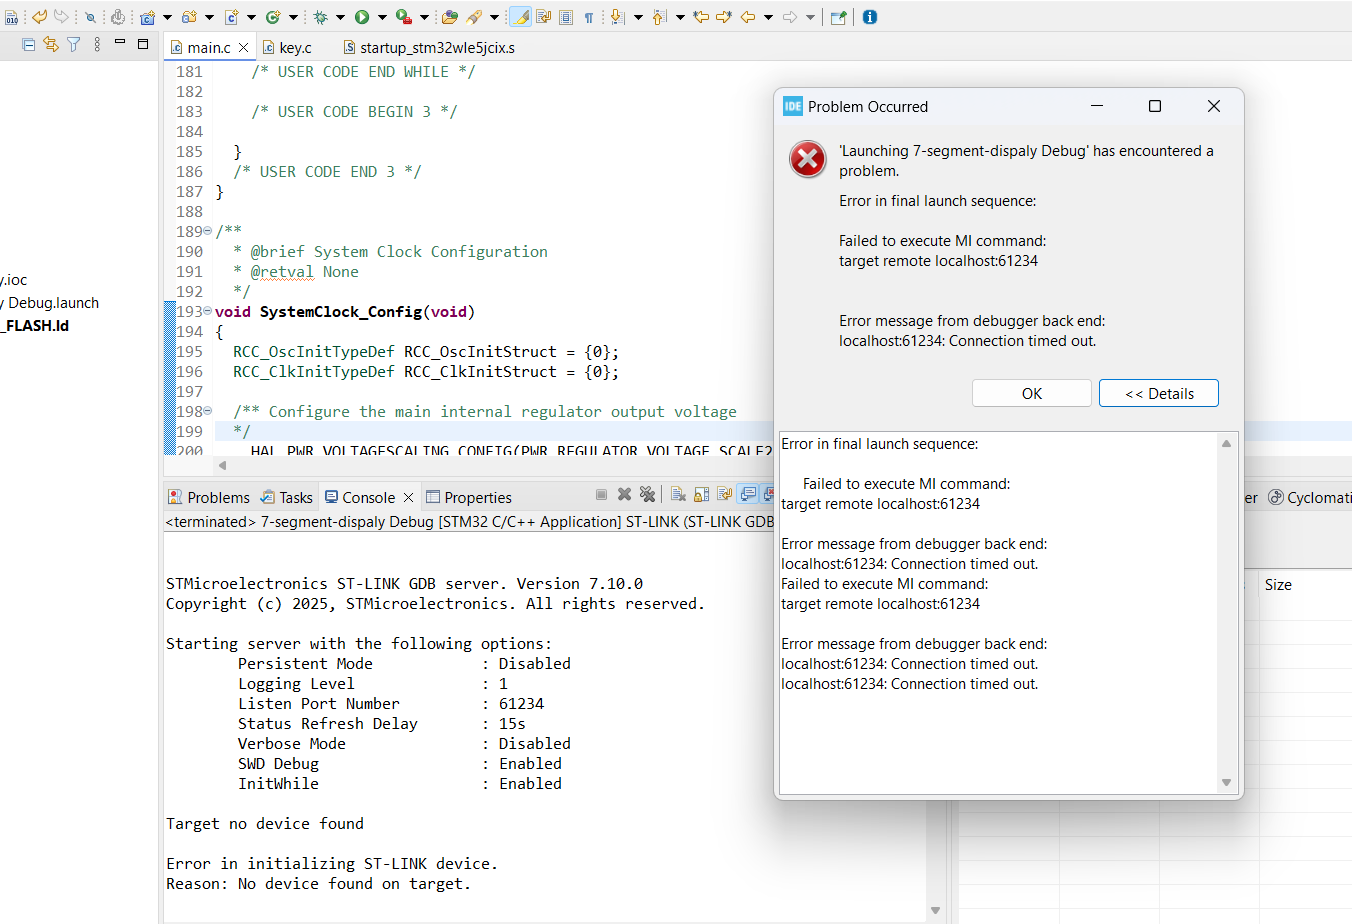This screenshot has width=1352, height=924.
Task: Terminate the launched debug session
Action: [602, 493]
